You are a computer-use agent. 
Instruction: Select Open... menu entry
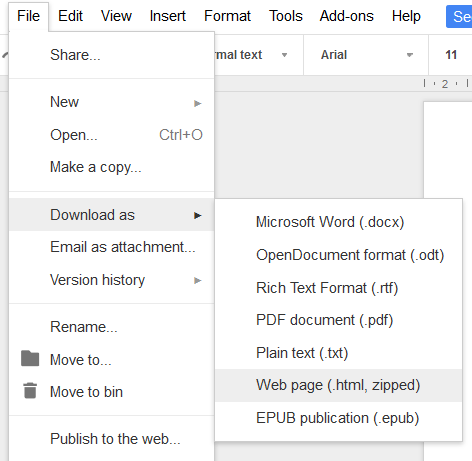111,135
